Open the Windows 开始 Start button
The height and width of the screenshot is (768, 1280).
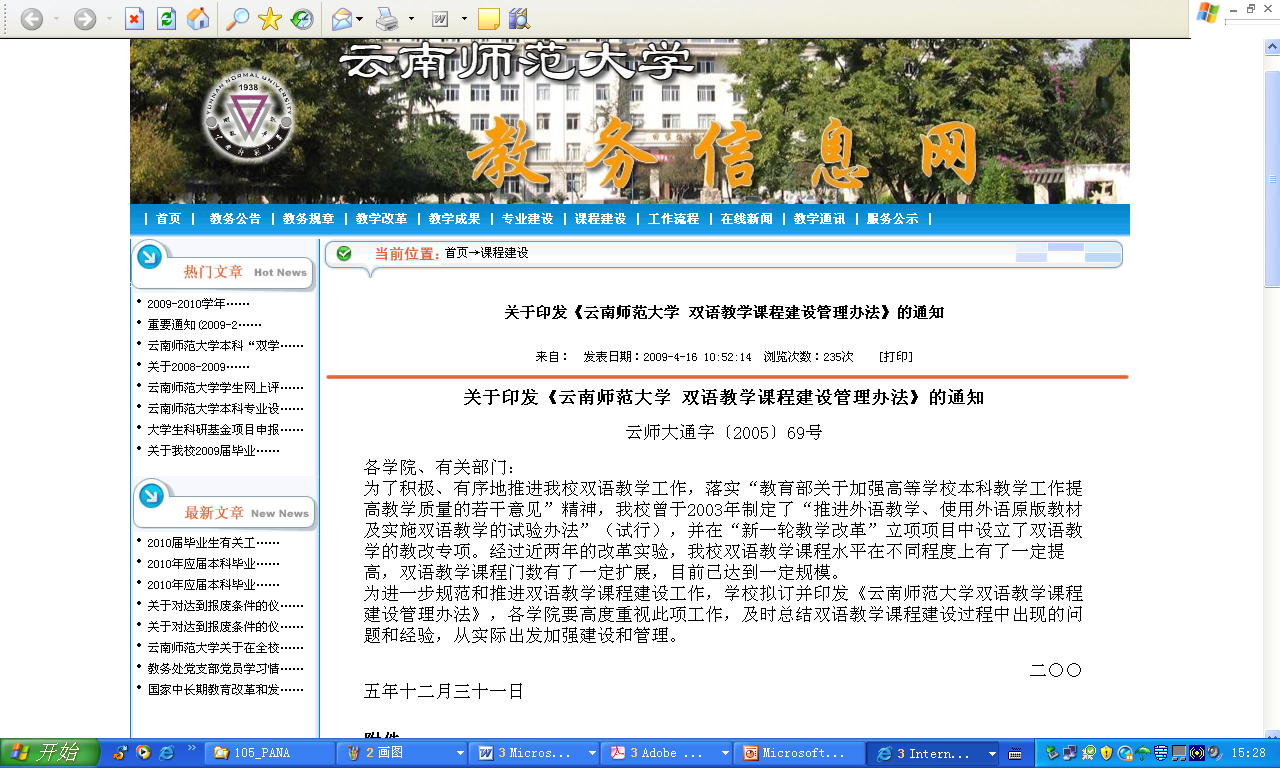(x=50, y=753)
